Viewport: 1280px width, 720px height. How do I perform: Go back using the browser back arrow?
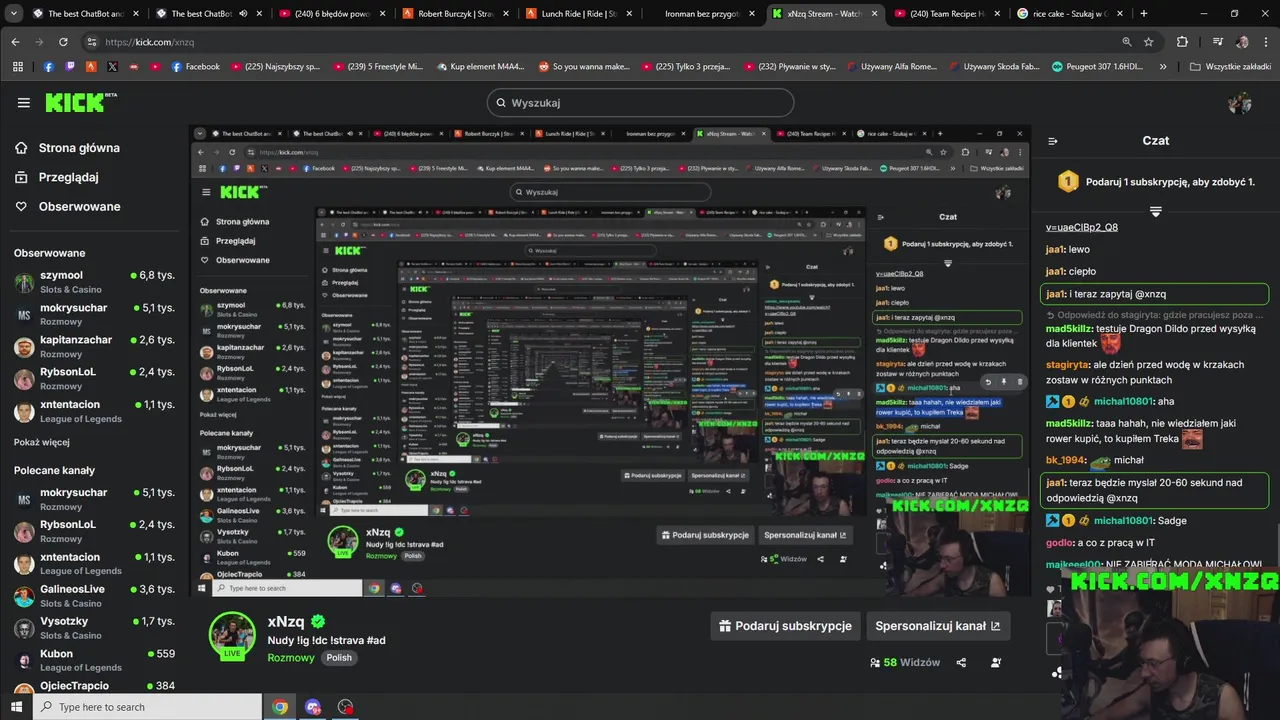[x=15, y=42]
